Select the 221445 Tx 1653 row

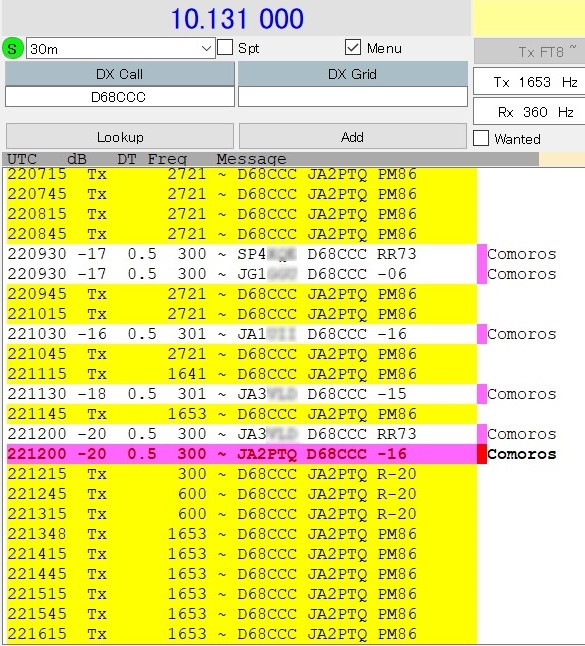point(242,574)
